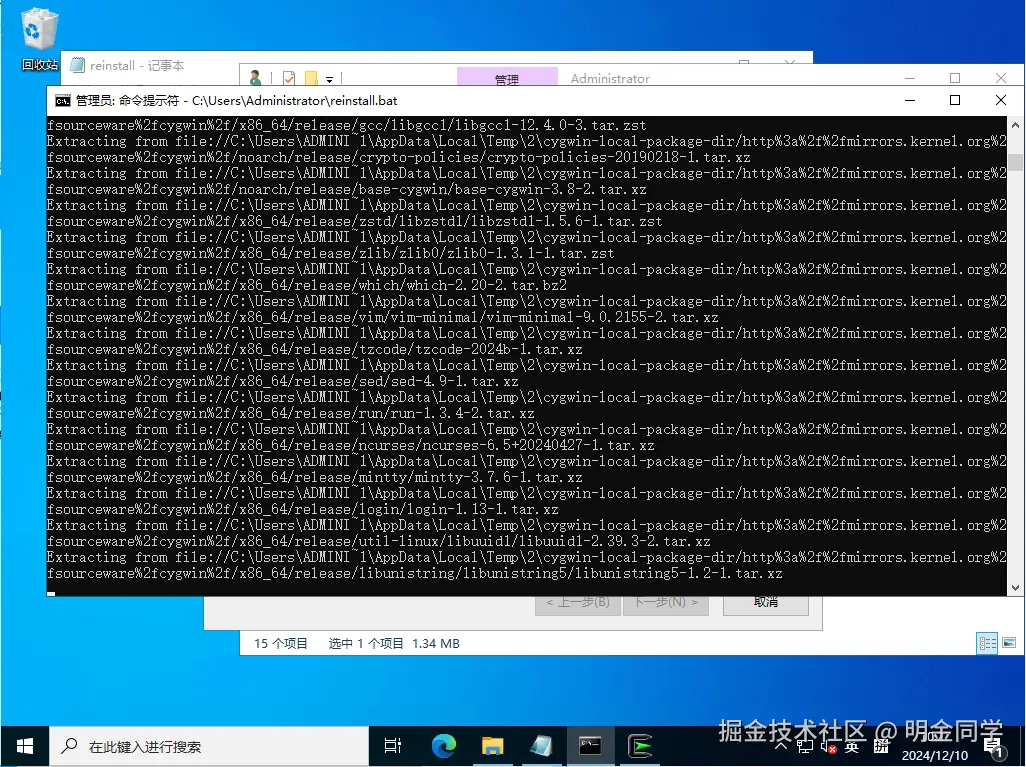This screenshot has width=1026, height=767.
Task: Click the taskbar search box
Action: [x=209, y=746]
